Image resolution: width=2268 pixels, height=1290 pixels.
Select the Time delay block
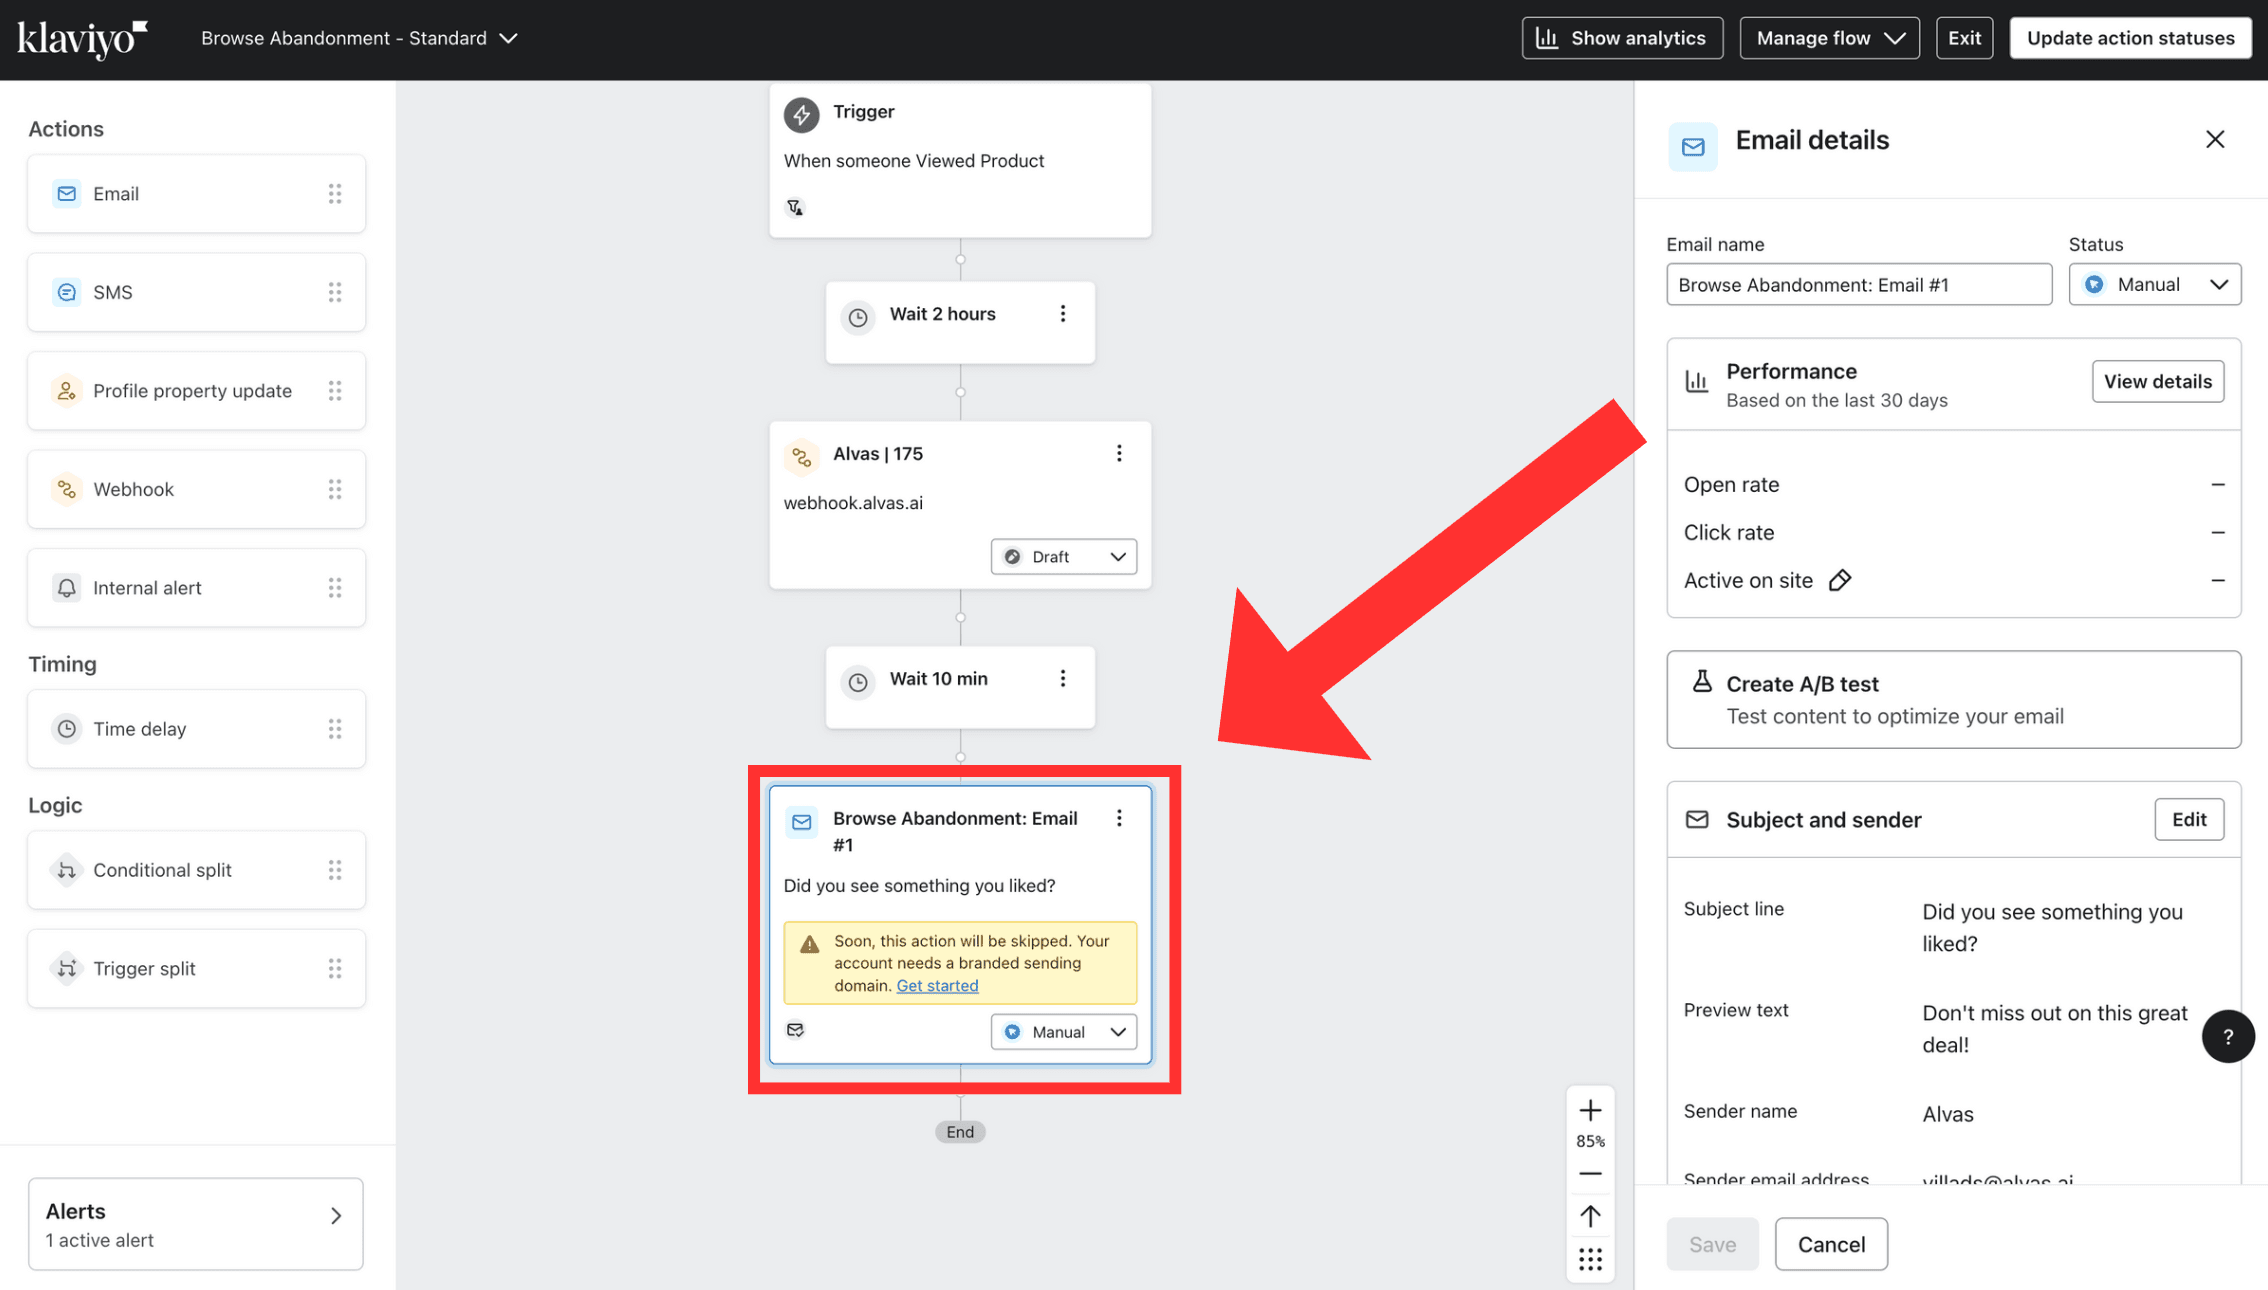[x=196, y=729]
